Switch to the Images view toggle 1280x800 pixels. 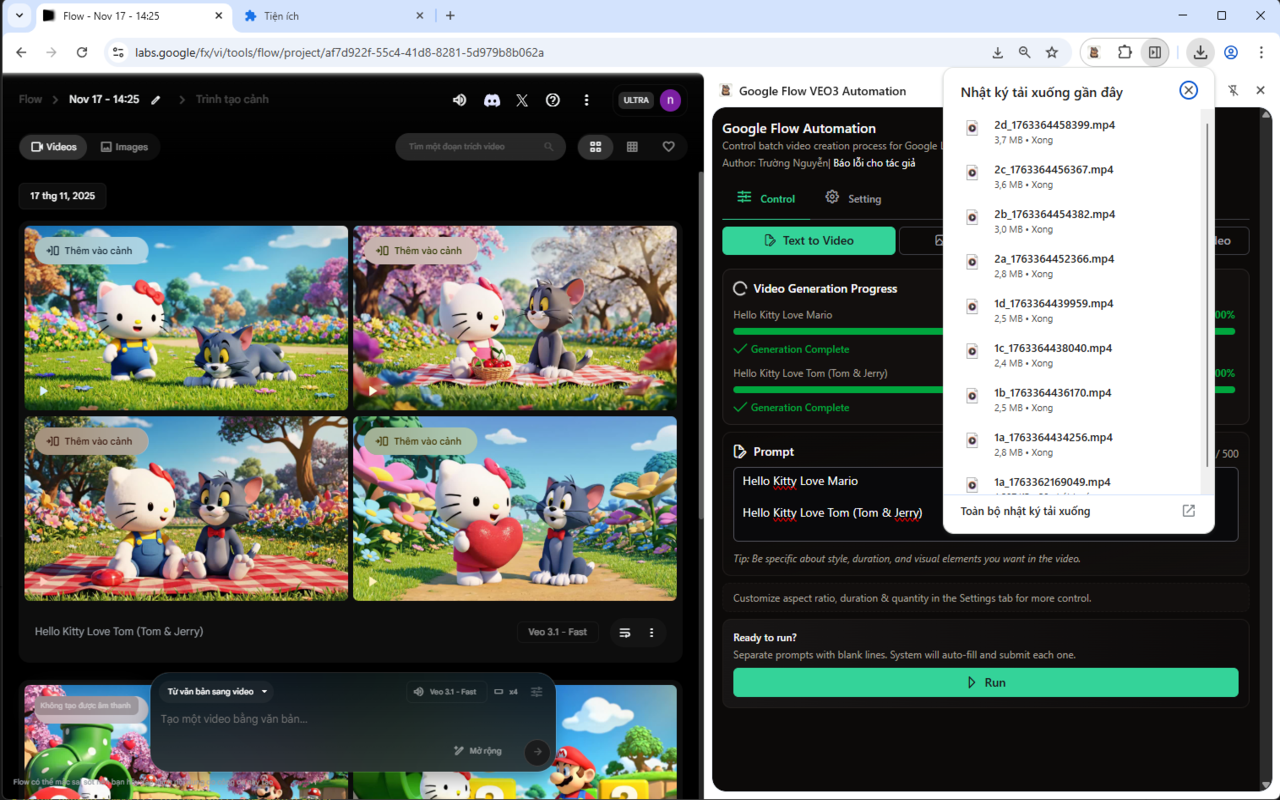[125, 147]
